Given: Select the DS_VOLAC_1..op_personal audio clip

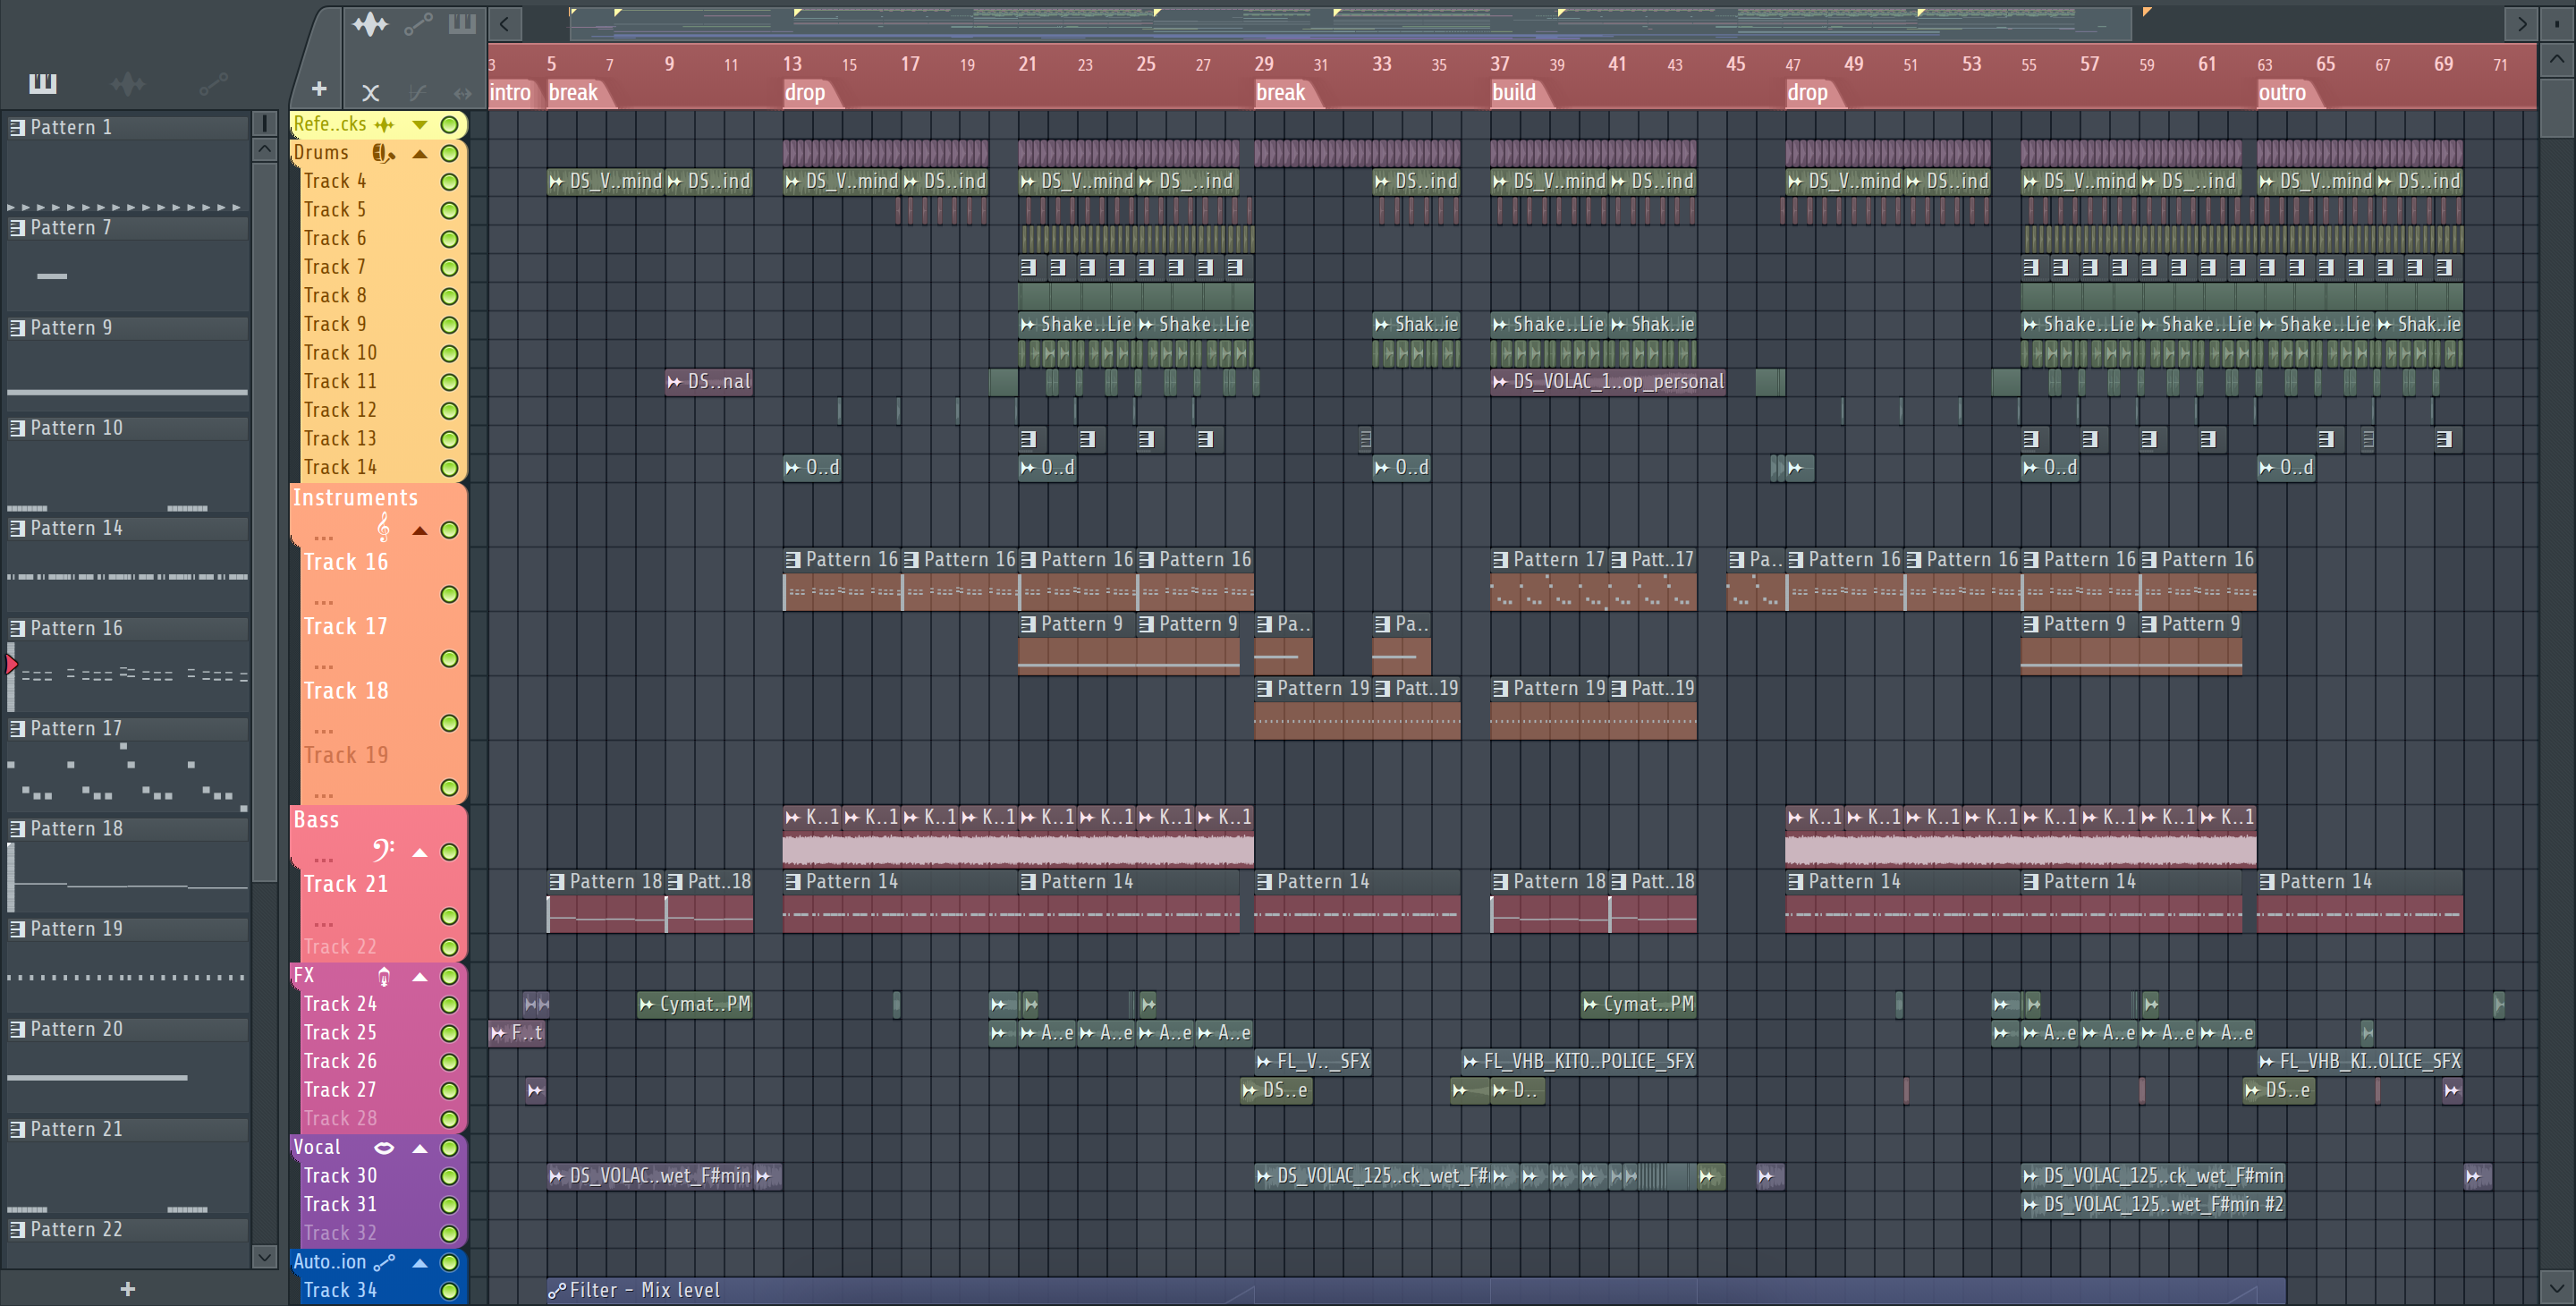Looking at the screenshot, I should [1608, 382].
